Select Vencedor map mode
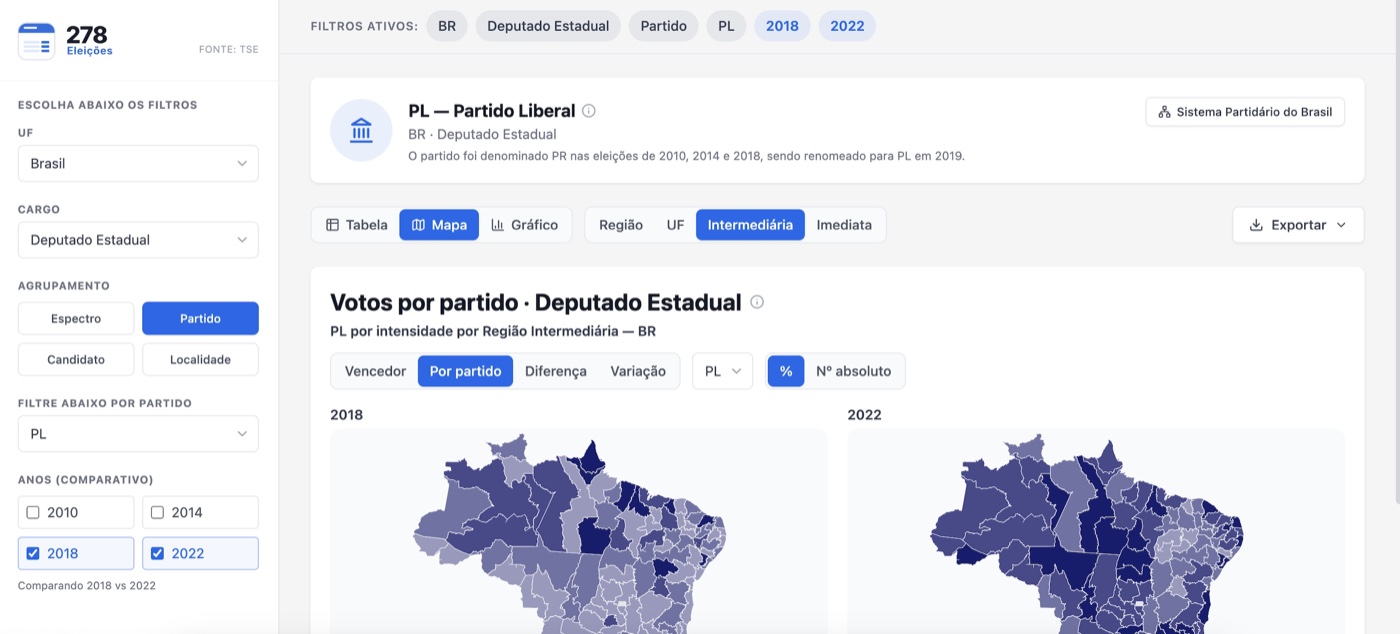This screenshot has height=634, width=1400. pos(375,371)
